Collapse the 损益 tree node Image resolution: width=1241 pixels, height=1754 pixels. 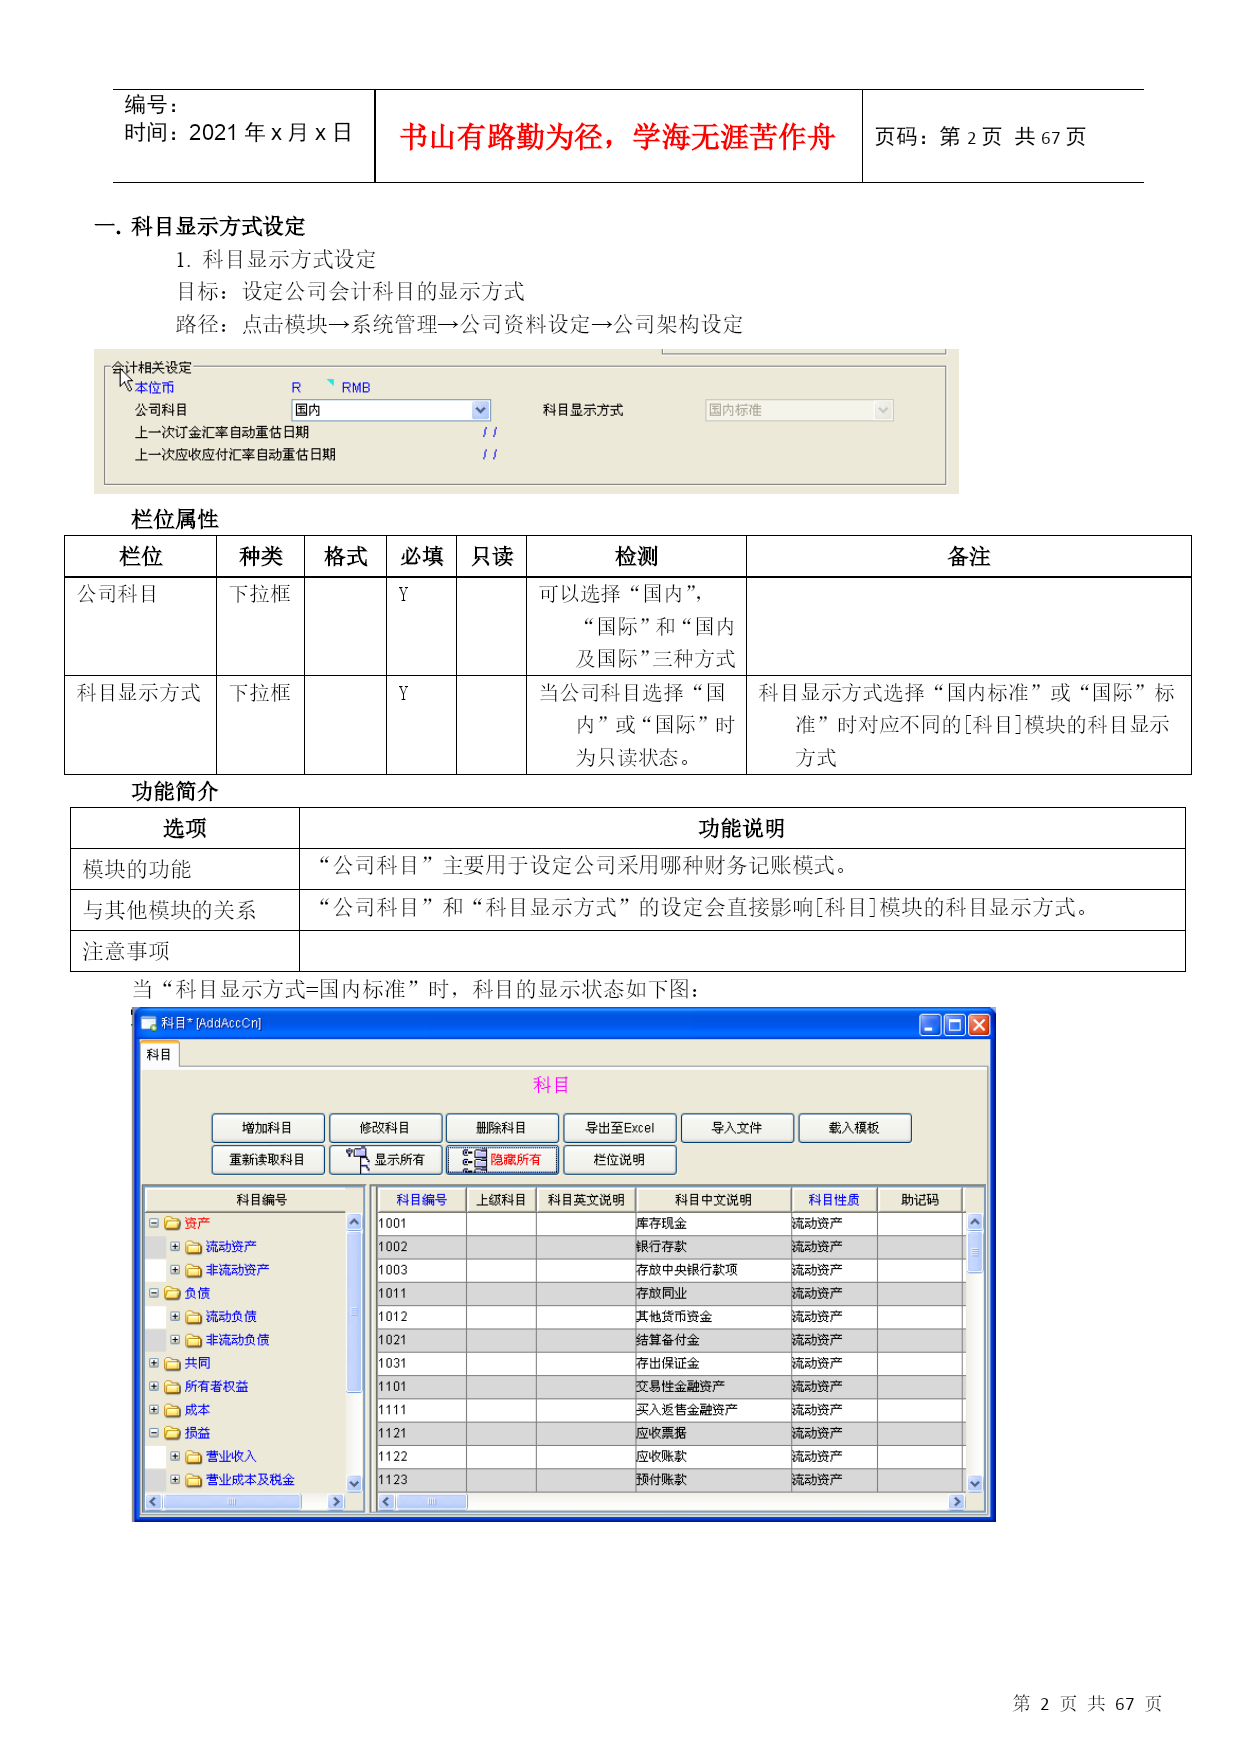[x=154, y=1433]
